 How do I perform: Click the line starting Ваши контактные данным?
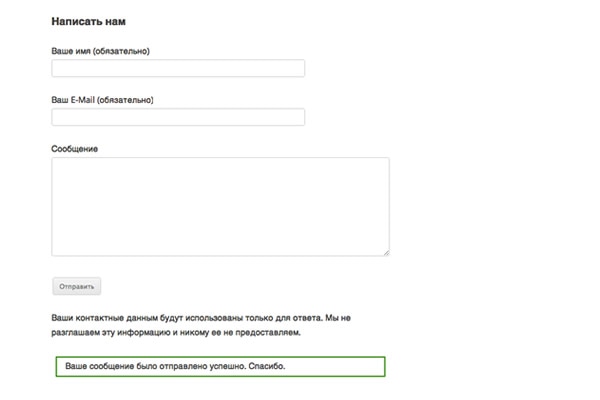(x=200, y=318)
